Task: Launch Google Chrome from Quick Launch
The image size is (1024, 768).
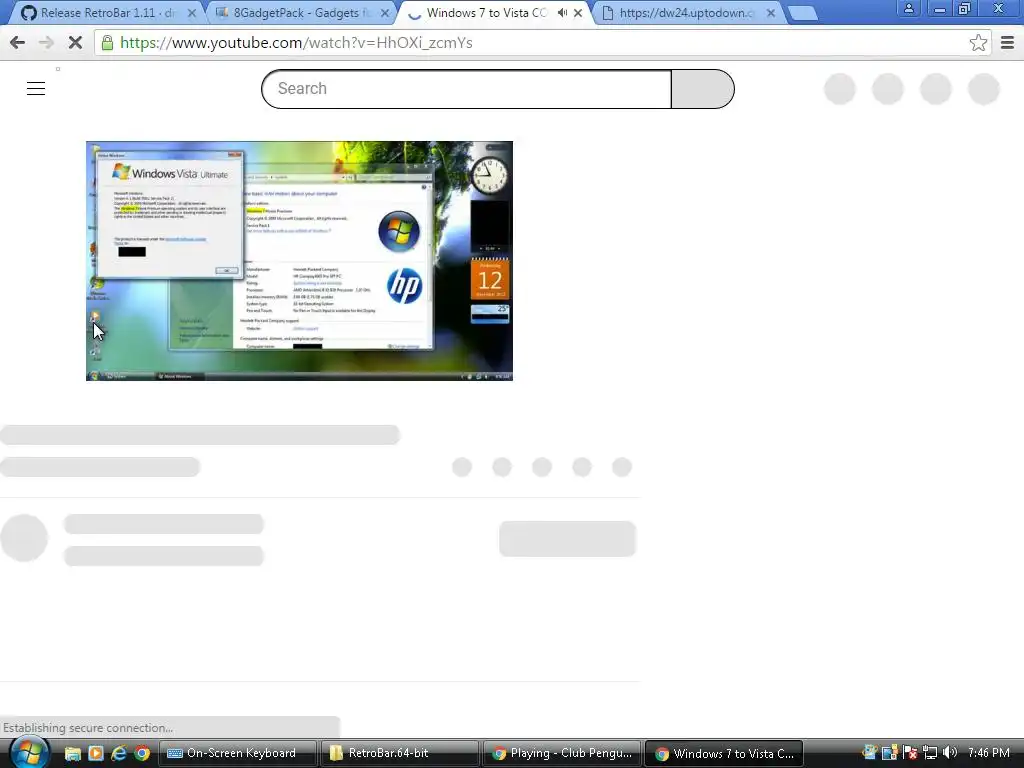Action: [x=142, y=754]
